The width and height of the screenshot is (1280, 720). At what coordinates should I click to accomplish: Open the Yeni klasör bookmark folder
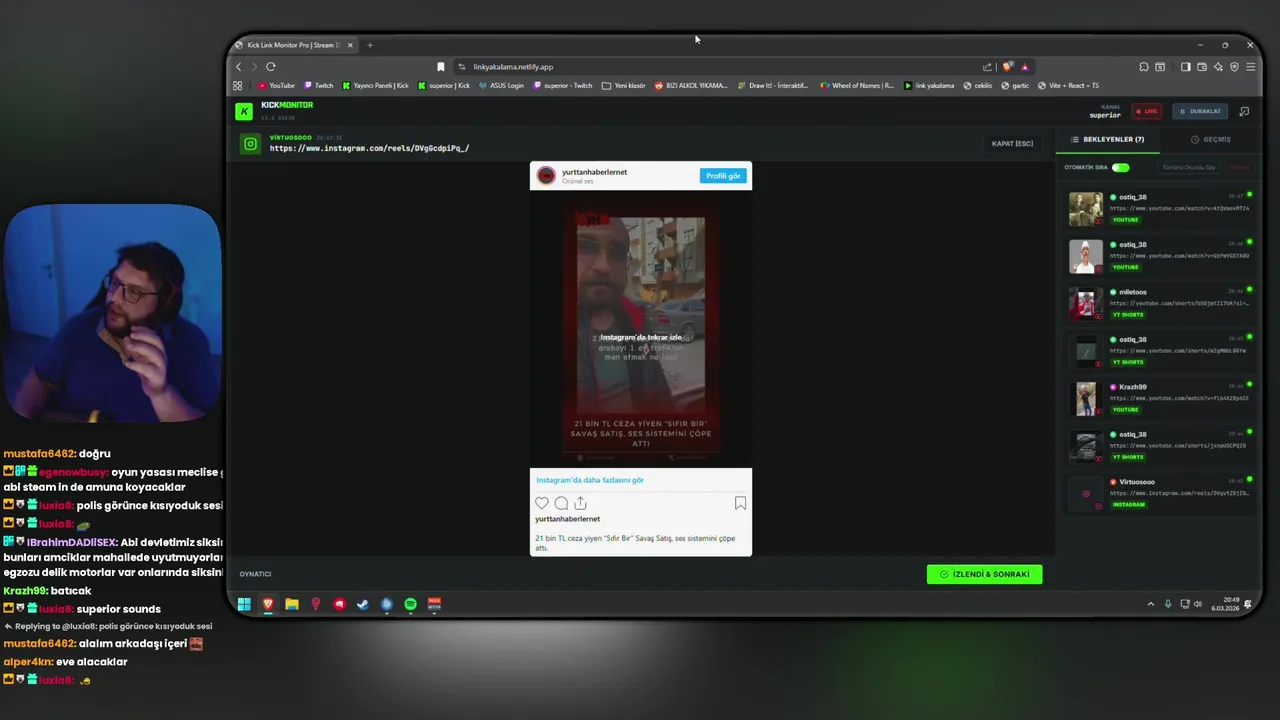click(623, 85)
